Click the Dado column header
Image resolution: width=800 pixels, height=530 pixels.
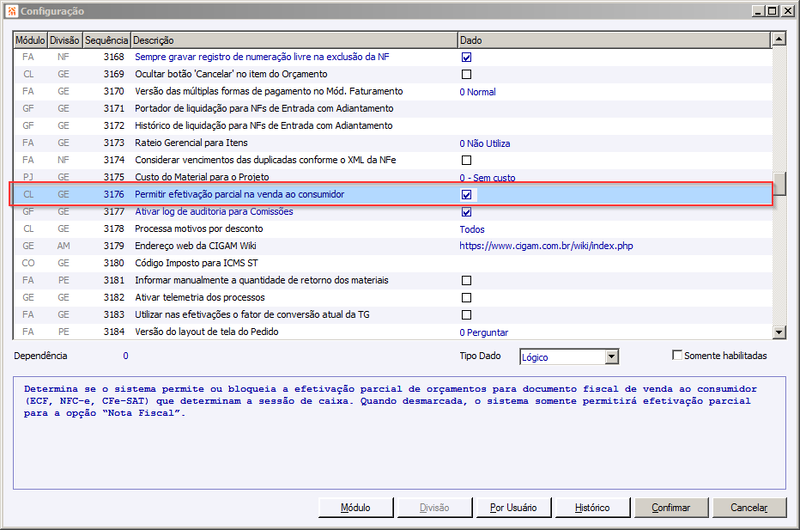tap(614, 40)
